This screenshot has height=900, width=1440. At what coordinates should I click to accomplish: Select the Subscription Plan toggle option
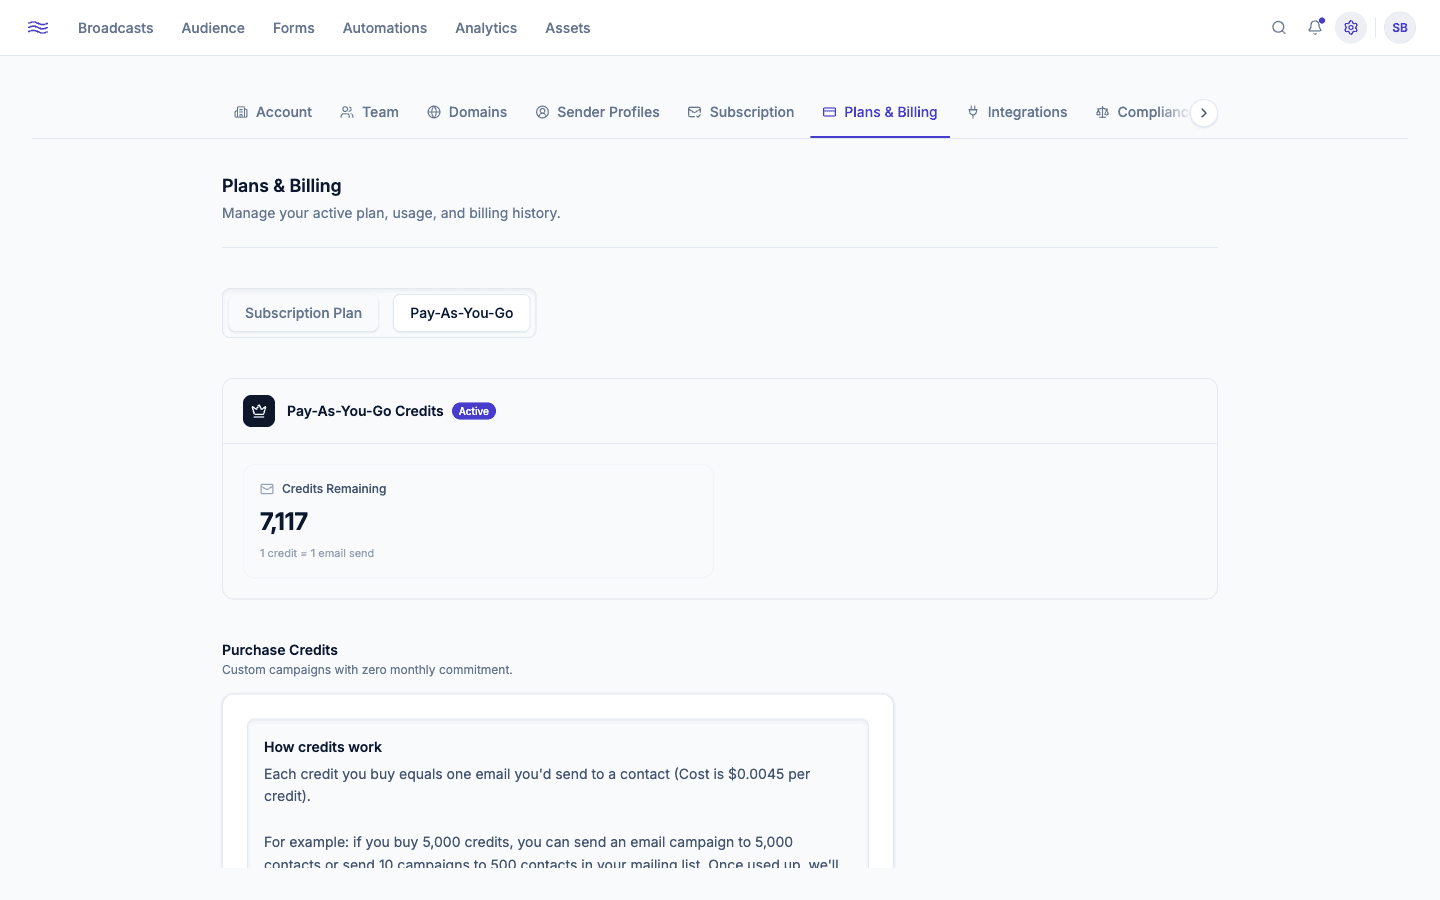tap(303, 313)
